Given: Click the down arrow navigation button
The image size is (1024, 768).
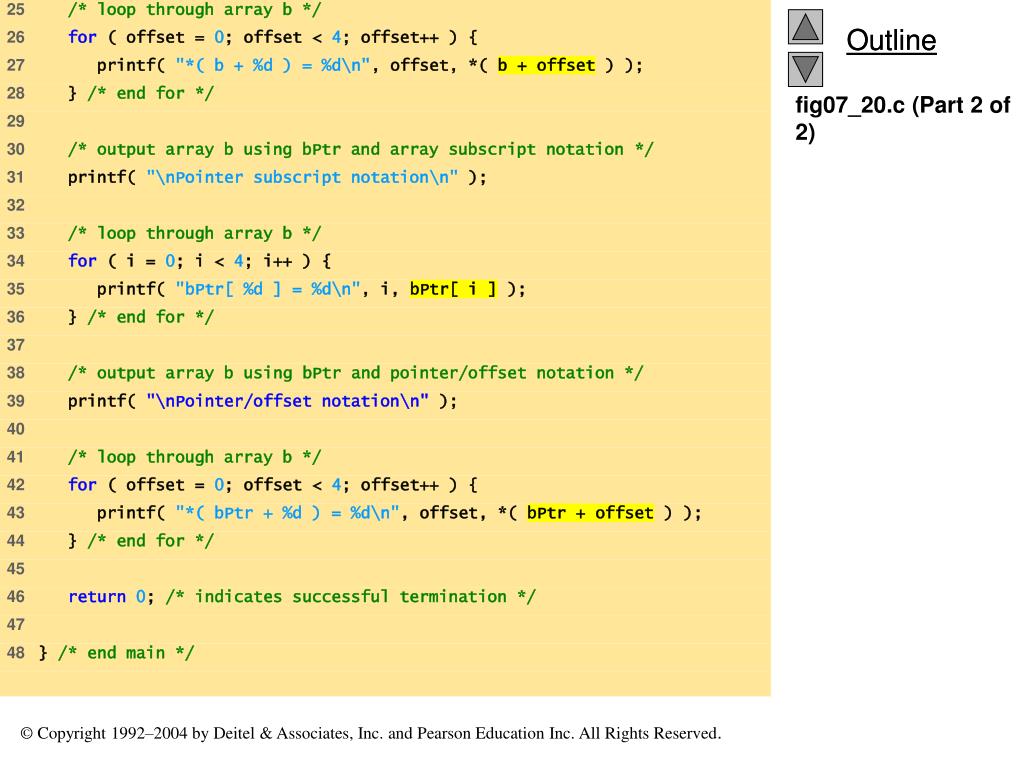Looking at the screenshot, I should (805, 69).
